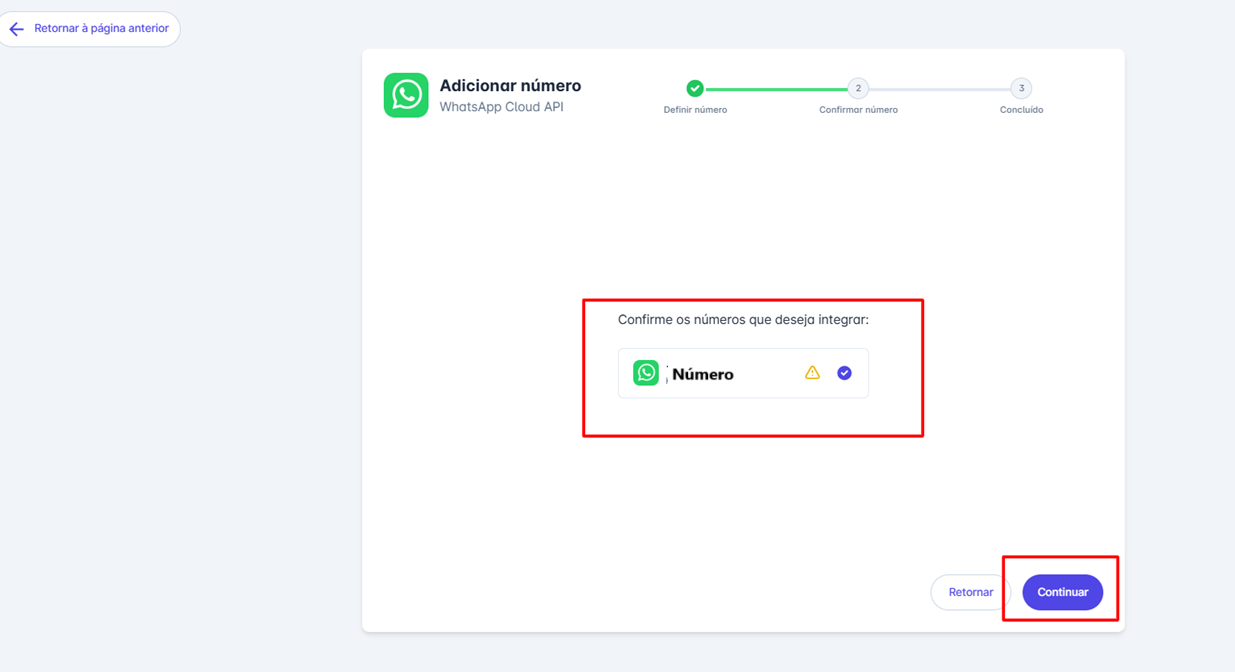Image resolution: width=1235 pixels, height=672 pixels.
Task: Click the 'Adicionar número' heading
Action: coord(510,86)
